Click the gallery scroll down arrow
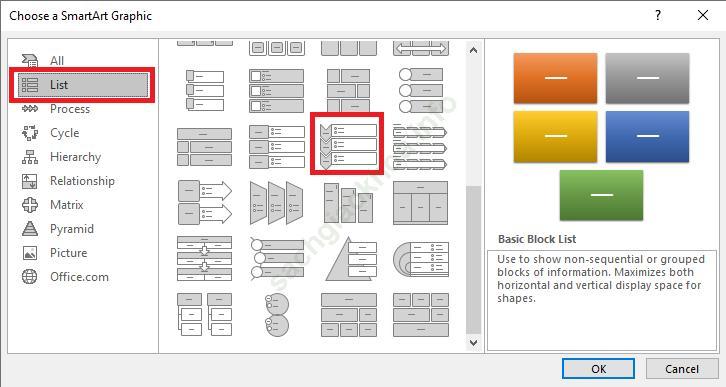Screen dimensions: 726x387 tap(473, 343)
